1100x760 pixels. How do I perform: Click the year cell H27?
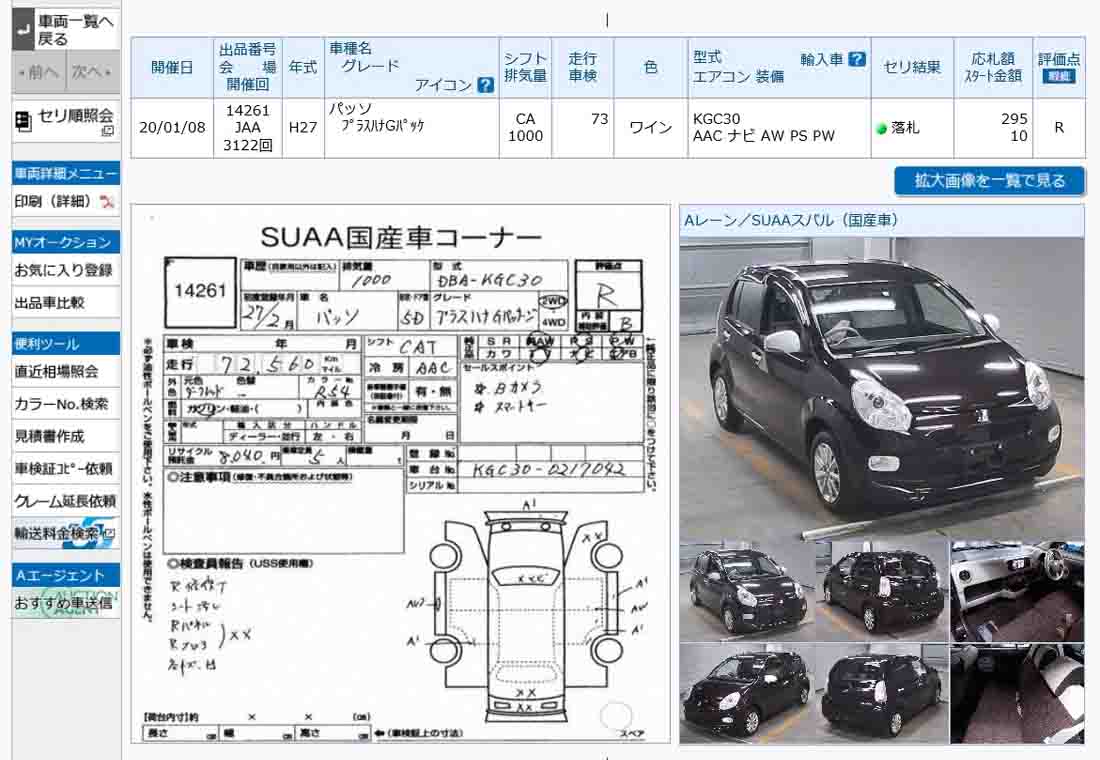pyautogui.click(x=303, y=128)
